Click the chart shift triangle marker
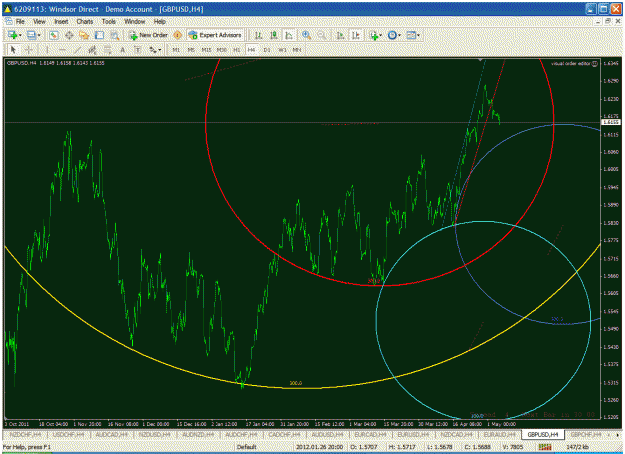 (480, 60)
